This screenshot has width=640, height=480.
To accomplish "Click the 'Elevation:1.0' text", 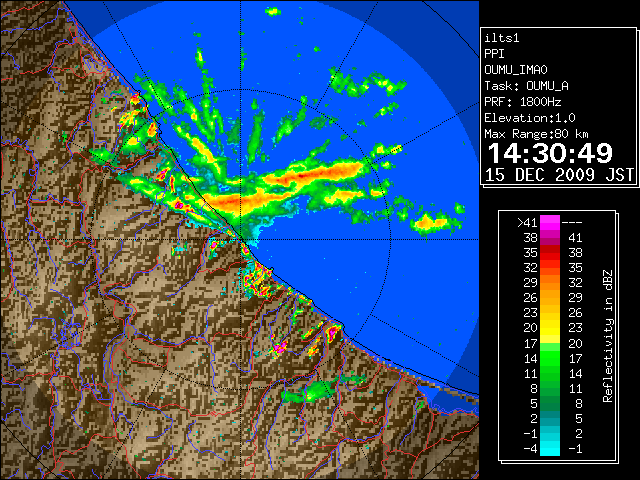I will [530, 118].
